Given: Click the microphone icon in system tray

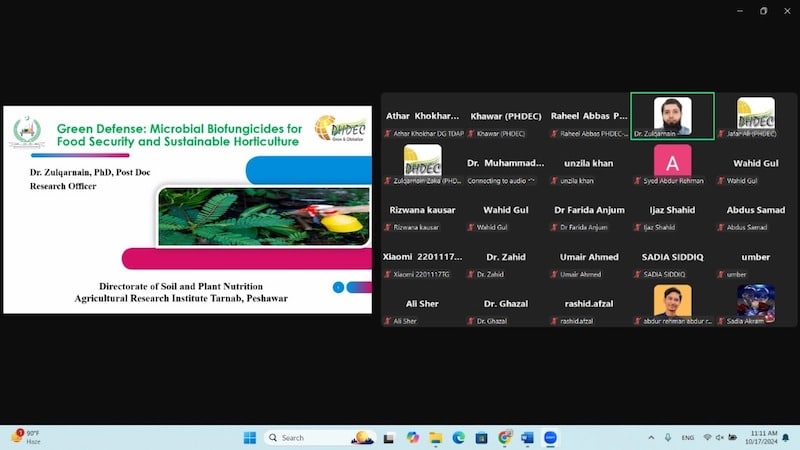Looking at the screenshot, I should (668, 438).
